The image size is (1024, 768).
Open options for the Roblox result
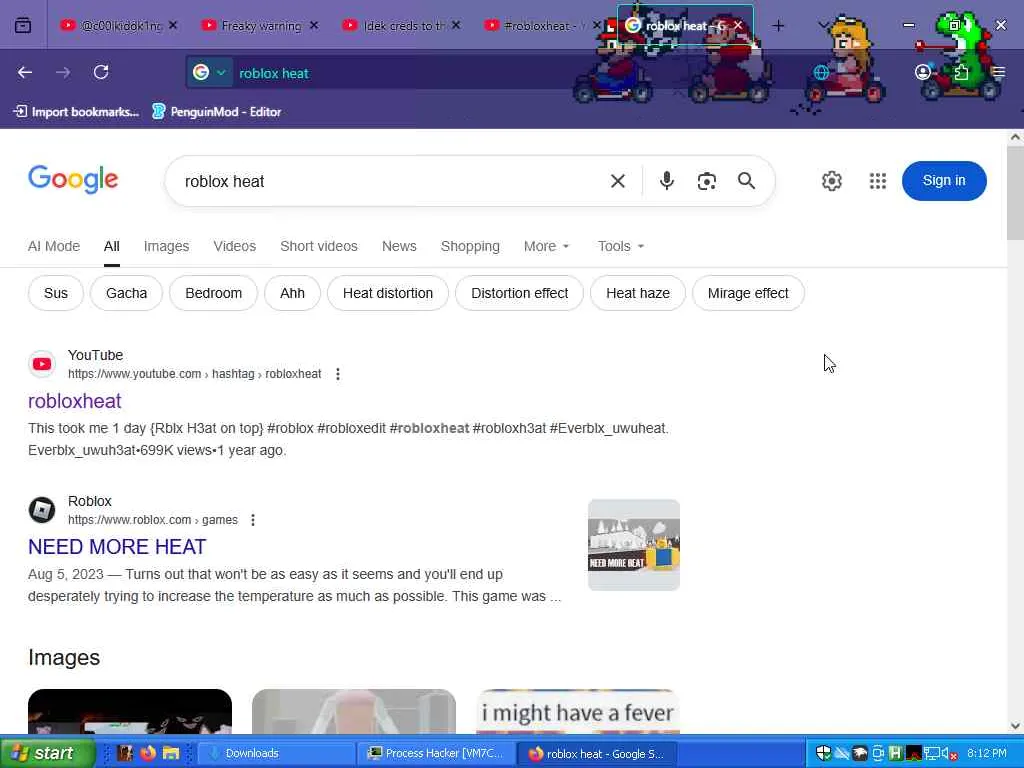pyautogui.click(x=253, y=520)
